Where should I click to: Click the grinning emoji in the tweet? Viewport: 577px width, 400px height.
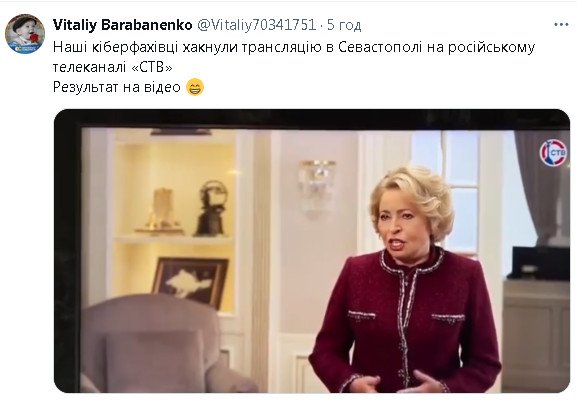click(x=195, y=87)
